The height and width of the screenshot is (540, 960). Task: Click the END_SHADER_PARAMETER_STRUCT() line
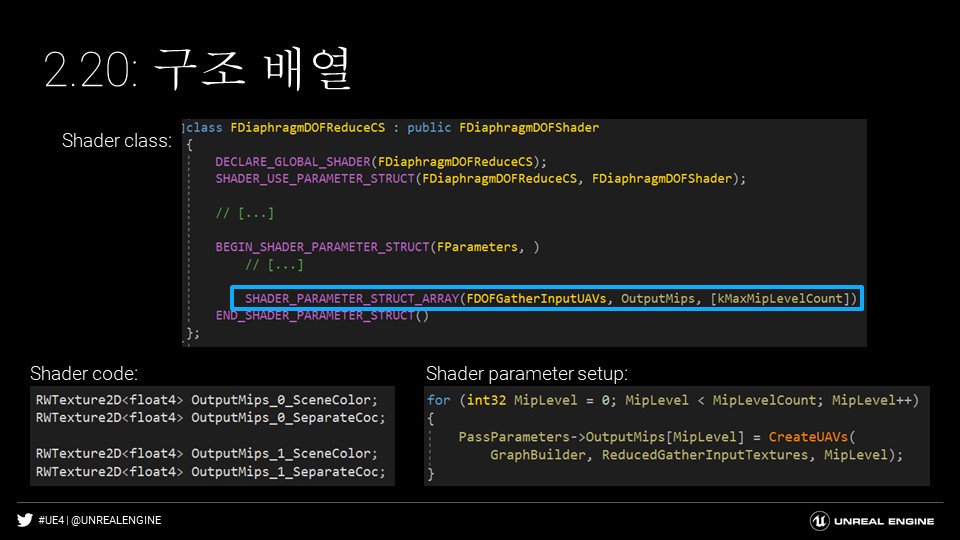pyautogui.click(x=322, y=315)
